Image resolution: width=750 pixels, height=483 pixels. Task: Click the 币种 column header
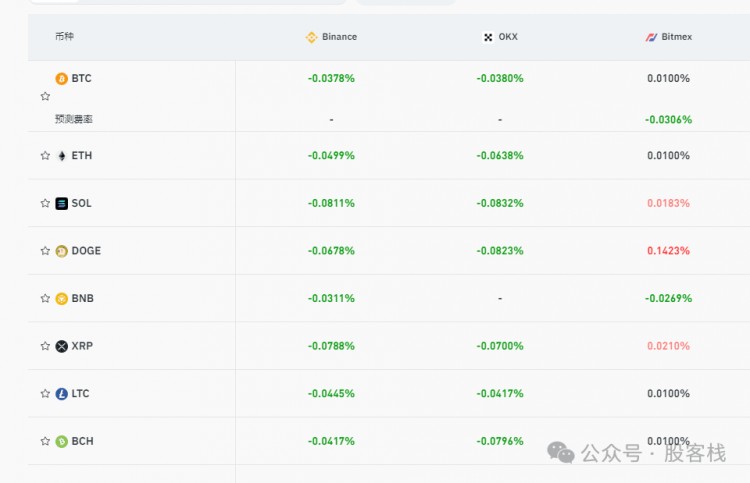click(x=64, y=36)
